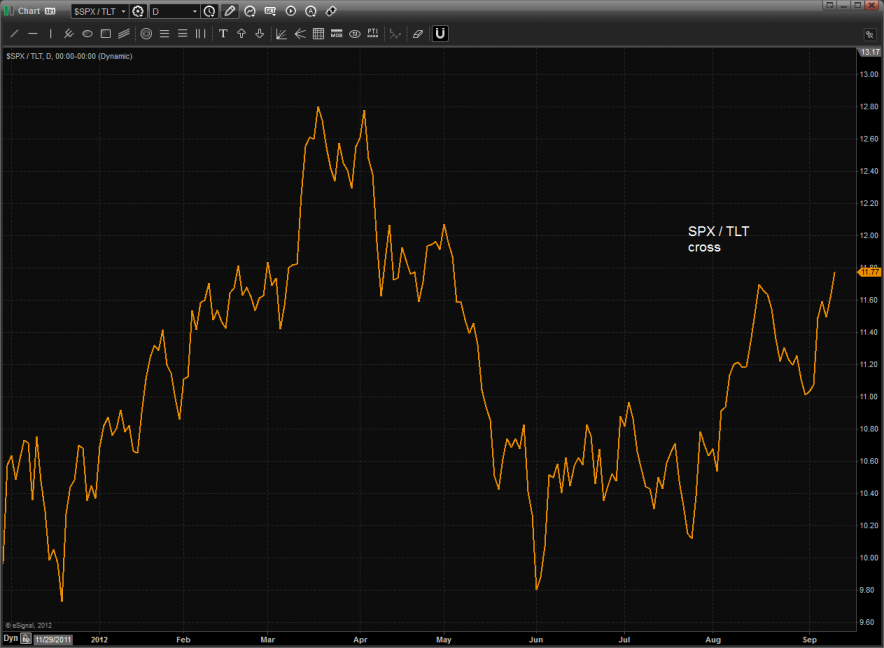Open the time template clock menu
Viewport: 884px width, 648px height.
209,11
